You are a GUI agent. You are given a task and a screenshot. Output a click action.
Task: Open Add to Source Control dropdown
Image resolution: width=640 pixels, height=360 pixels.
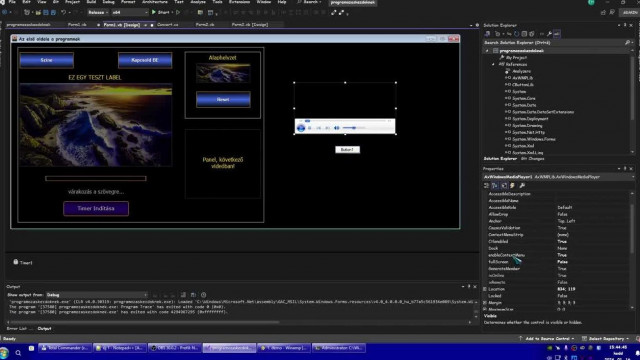coord(546,338)
